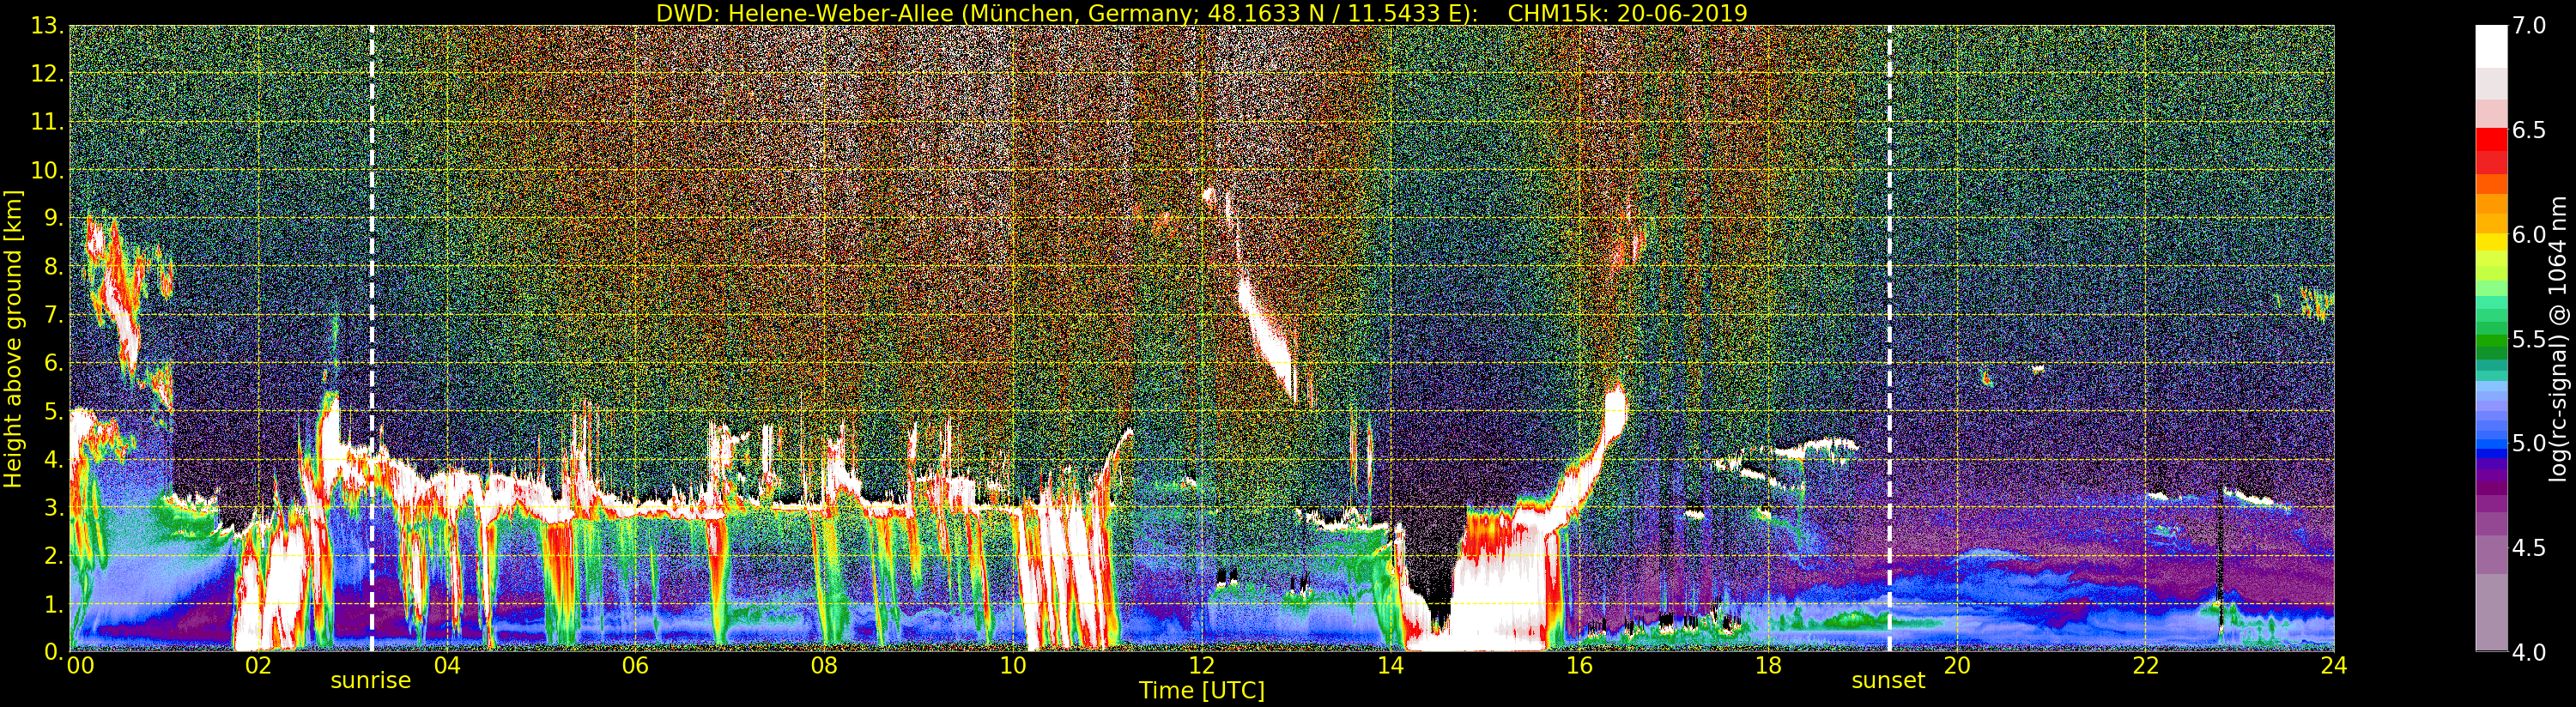The height and width of the screenshot is (707, 2576).
Task: Click the '13.' height axis tick label
Action: [x=47, y=26]
